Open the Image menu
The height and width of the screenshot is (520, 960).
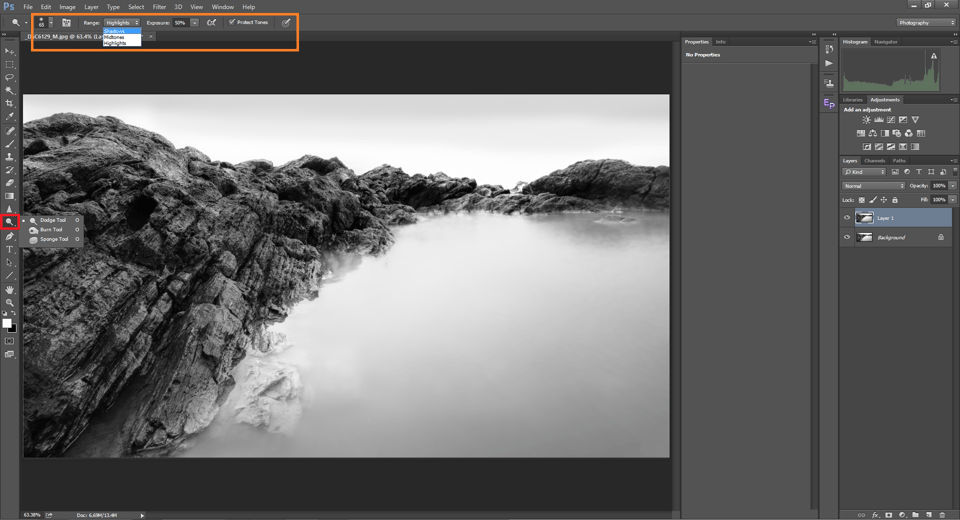[x=67, y=7]
